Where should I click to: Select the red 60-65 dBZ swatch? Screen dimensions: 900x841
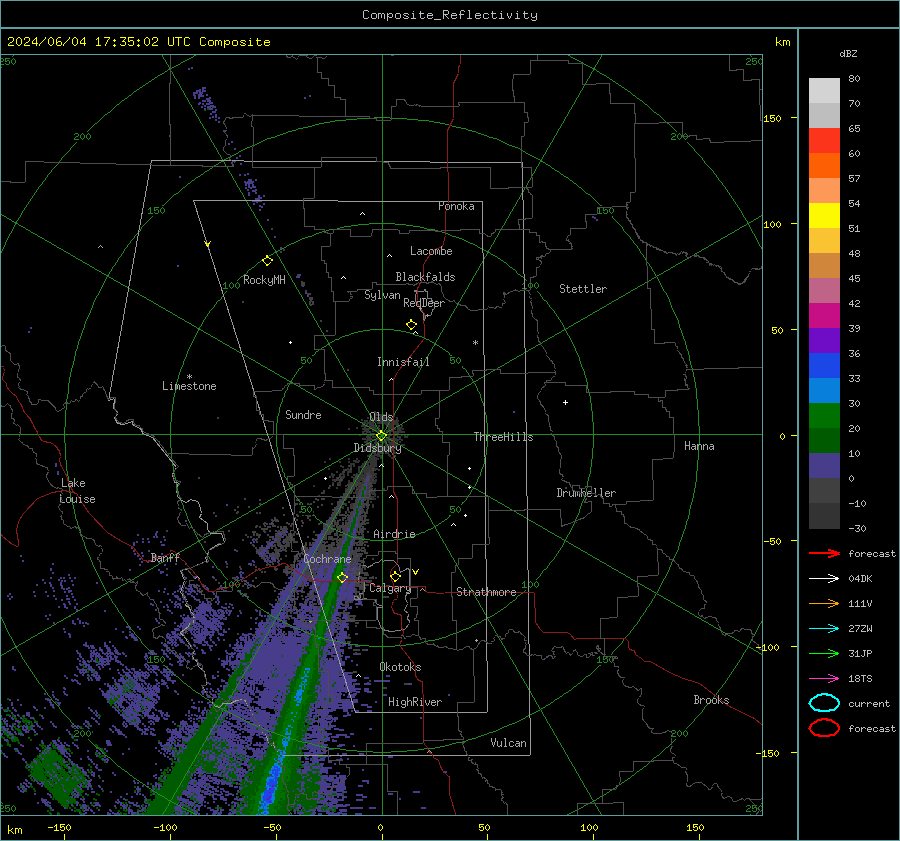pyautogui.click(x=824, y=140)
